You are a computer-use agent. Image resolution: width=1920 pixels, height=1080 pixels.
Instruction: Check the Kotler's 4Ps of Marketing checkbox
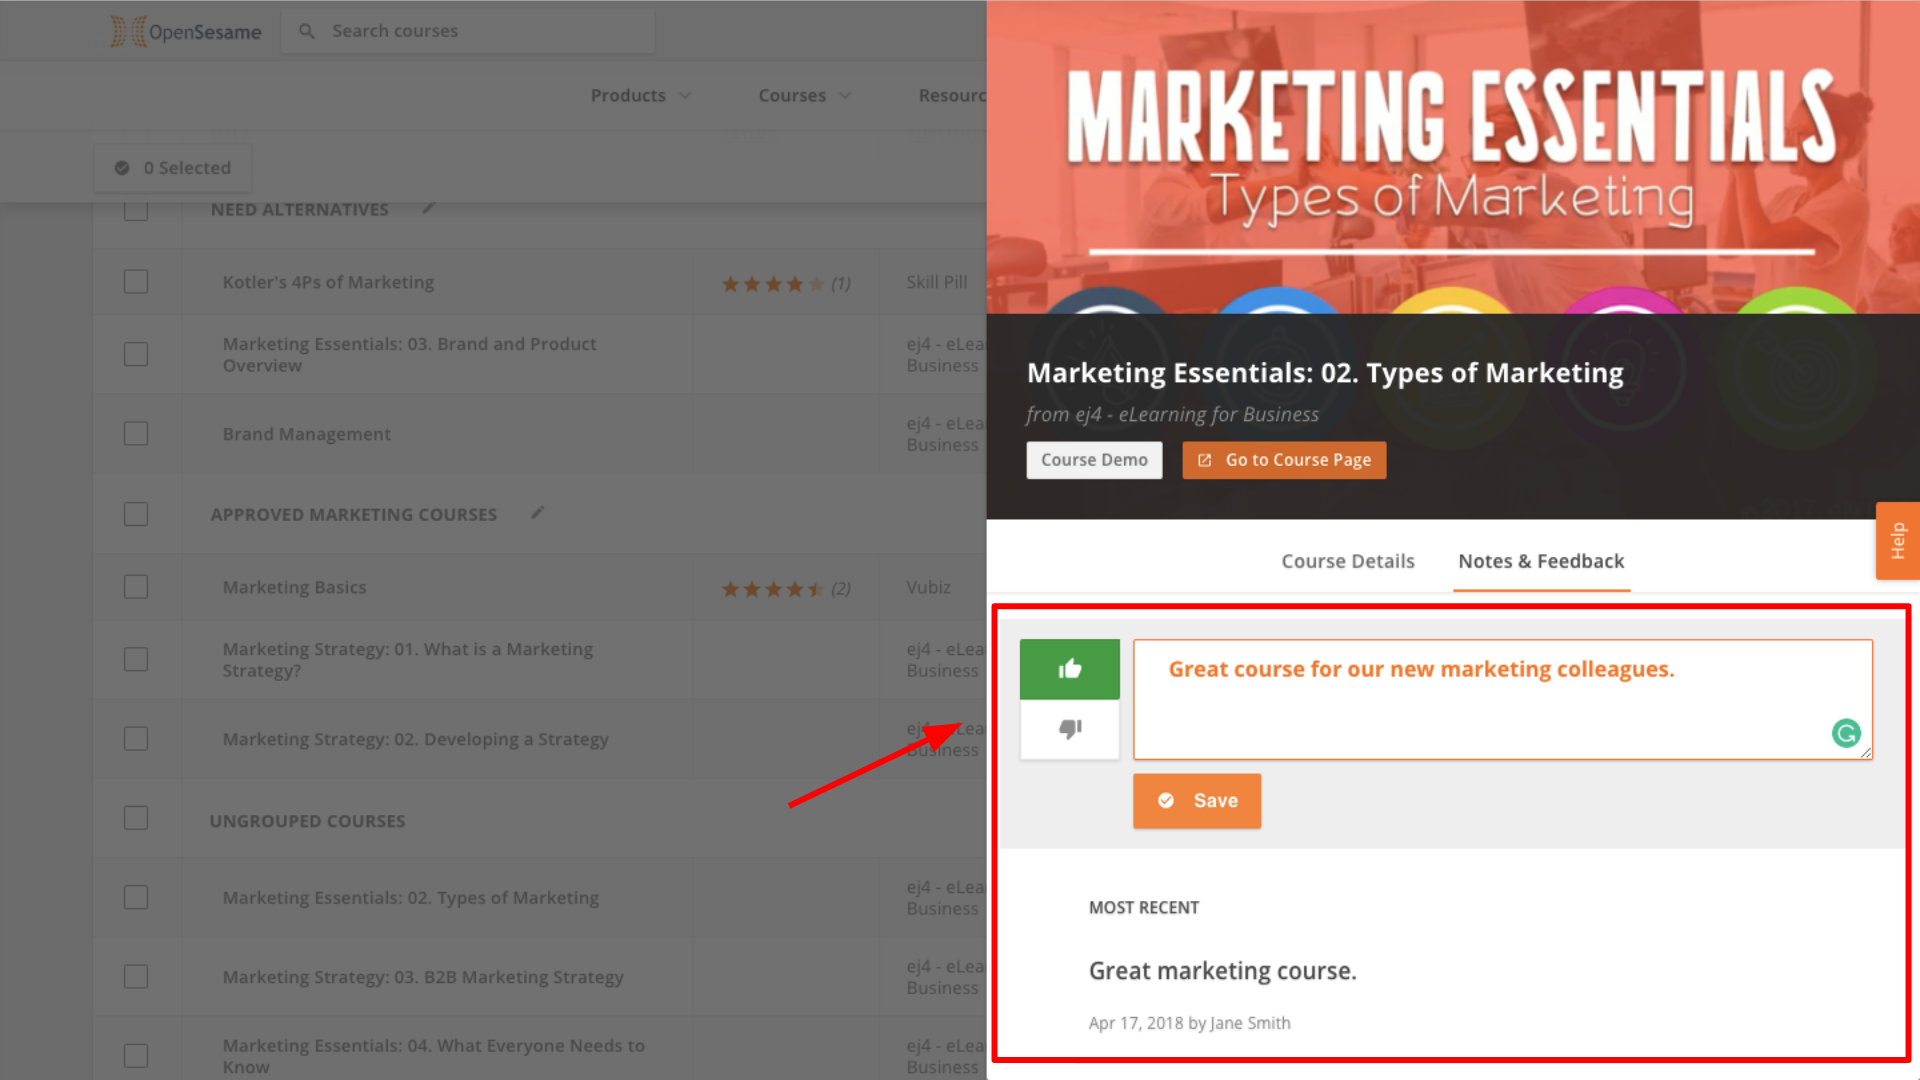click(x=136, y=282)
